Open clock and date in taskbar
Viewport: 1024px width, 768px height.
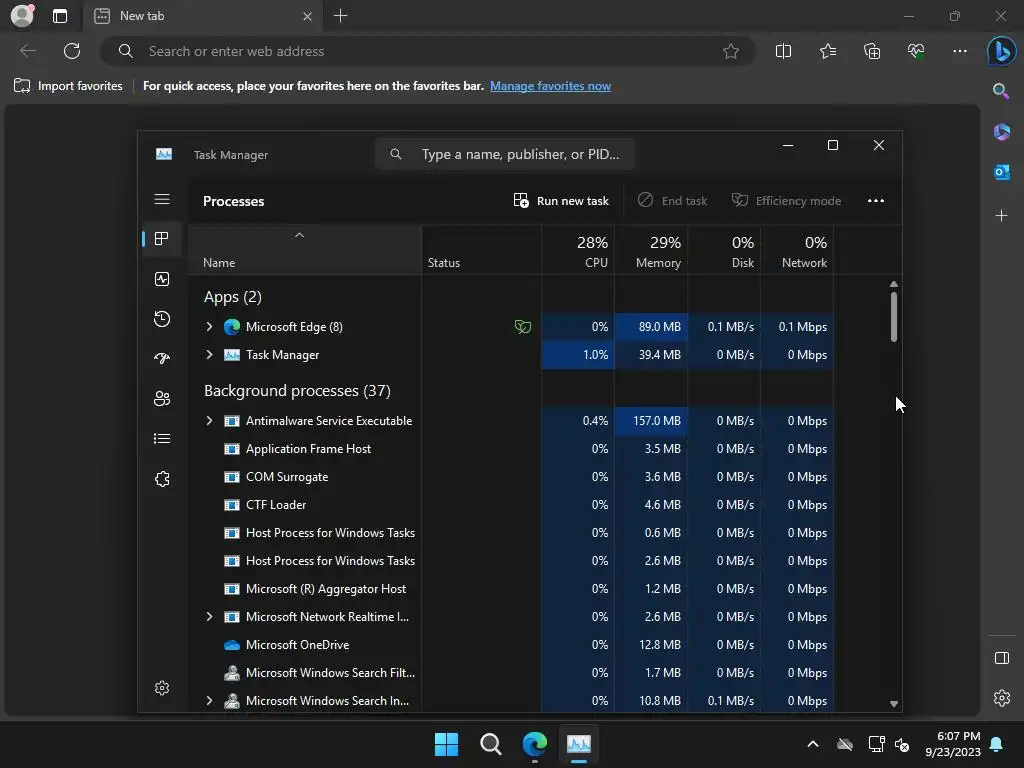952,744
